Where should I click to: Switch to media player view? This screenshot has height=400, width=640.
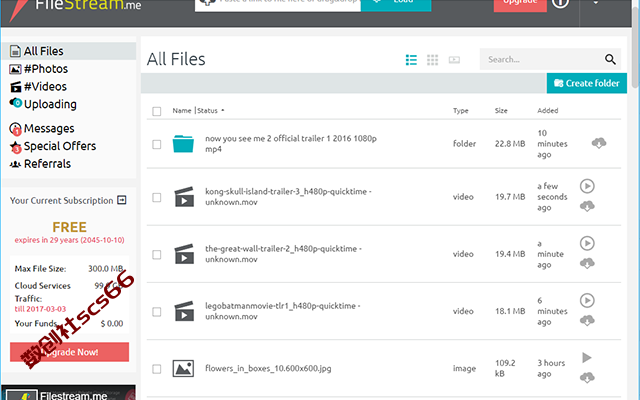(454, 60)
